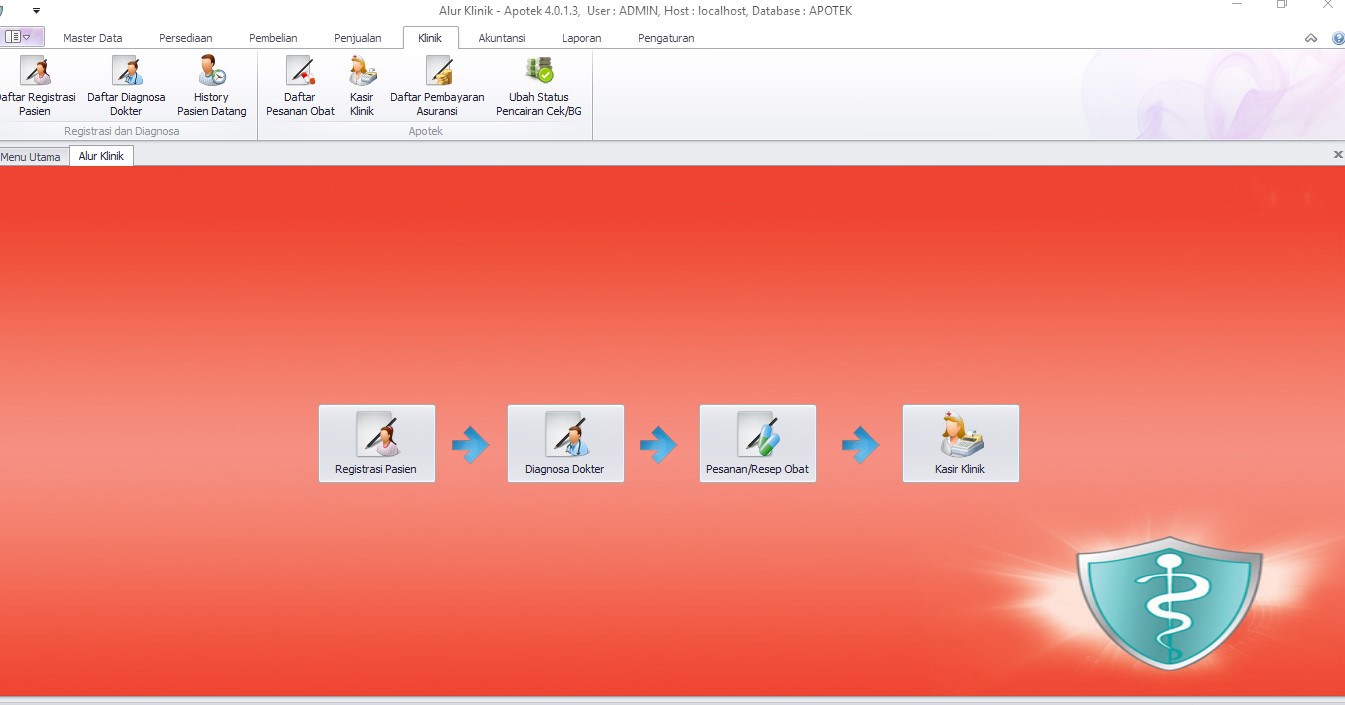Screen dimensions: 1345x705
Task: Switch to the Persediaan ribbon tab
Action: pos(186,38)
